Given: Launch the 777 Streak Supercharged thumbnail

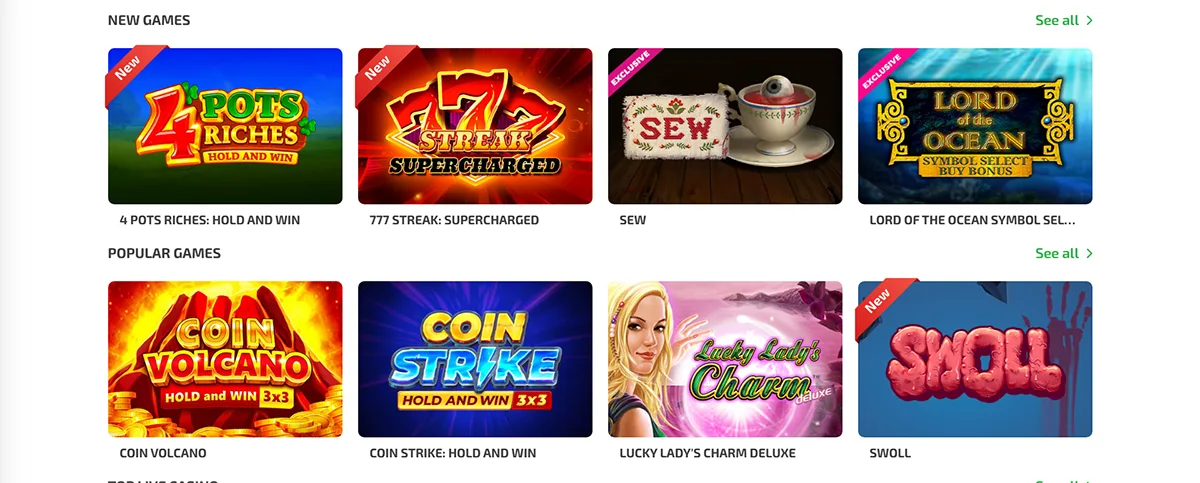Looking at the screenshot, I should click(475, 126).
